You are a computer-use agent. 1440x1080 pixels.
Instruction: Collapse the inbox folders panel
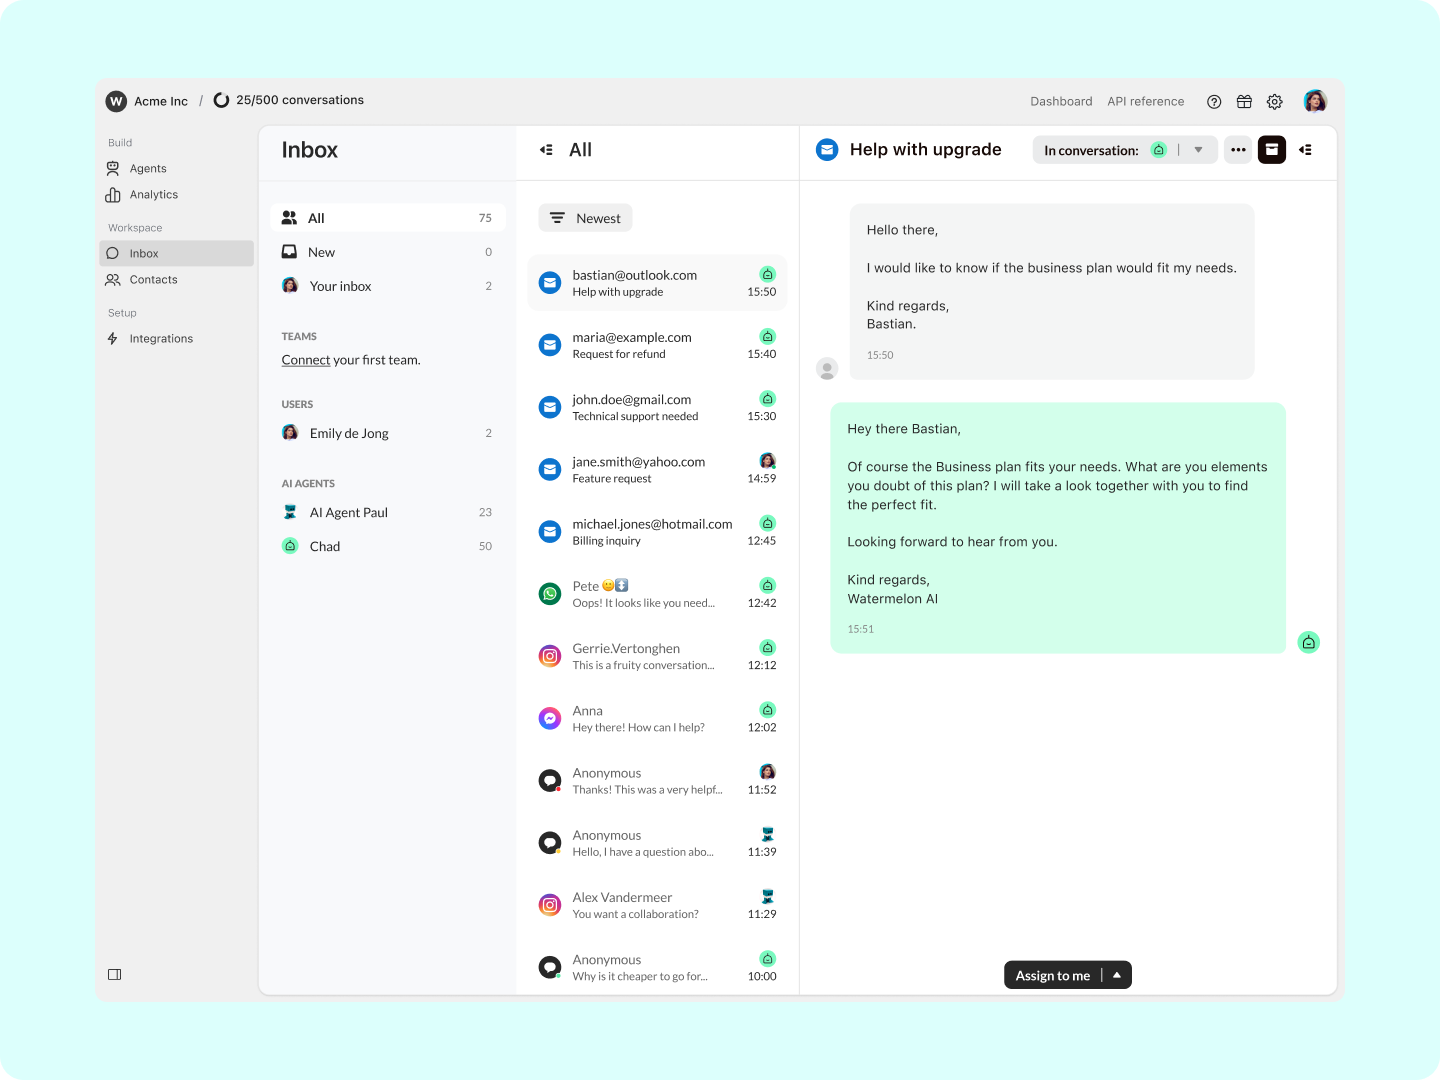click(x=546, y=149)
